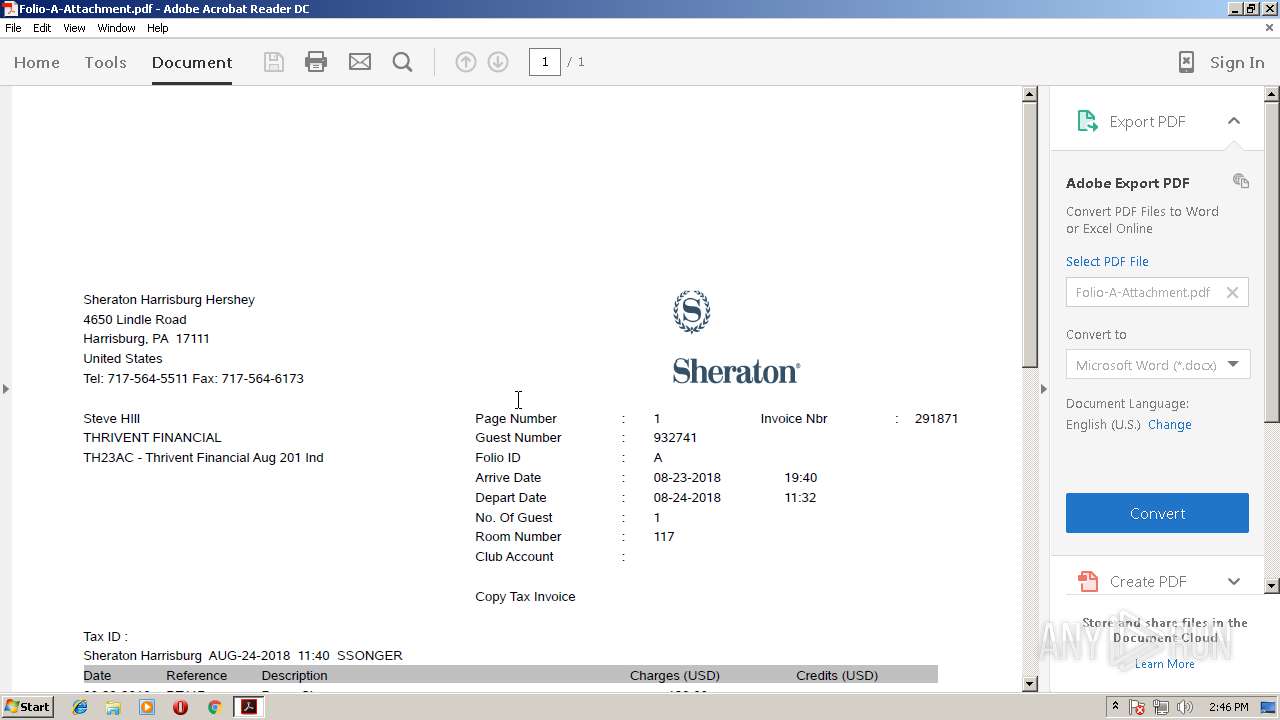The height and width of the screenshot is (720, 1280).
Task: Remove Folio-A-Attachment.pdf with X icon
Action: point(1232,292)
